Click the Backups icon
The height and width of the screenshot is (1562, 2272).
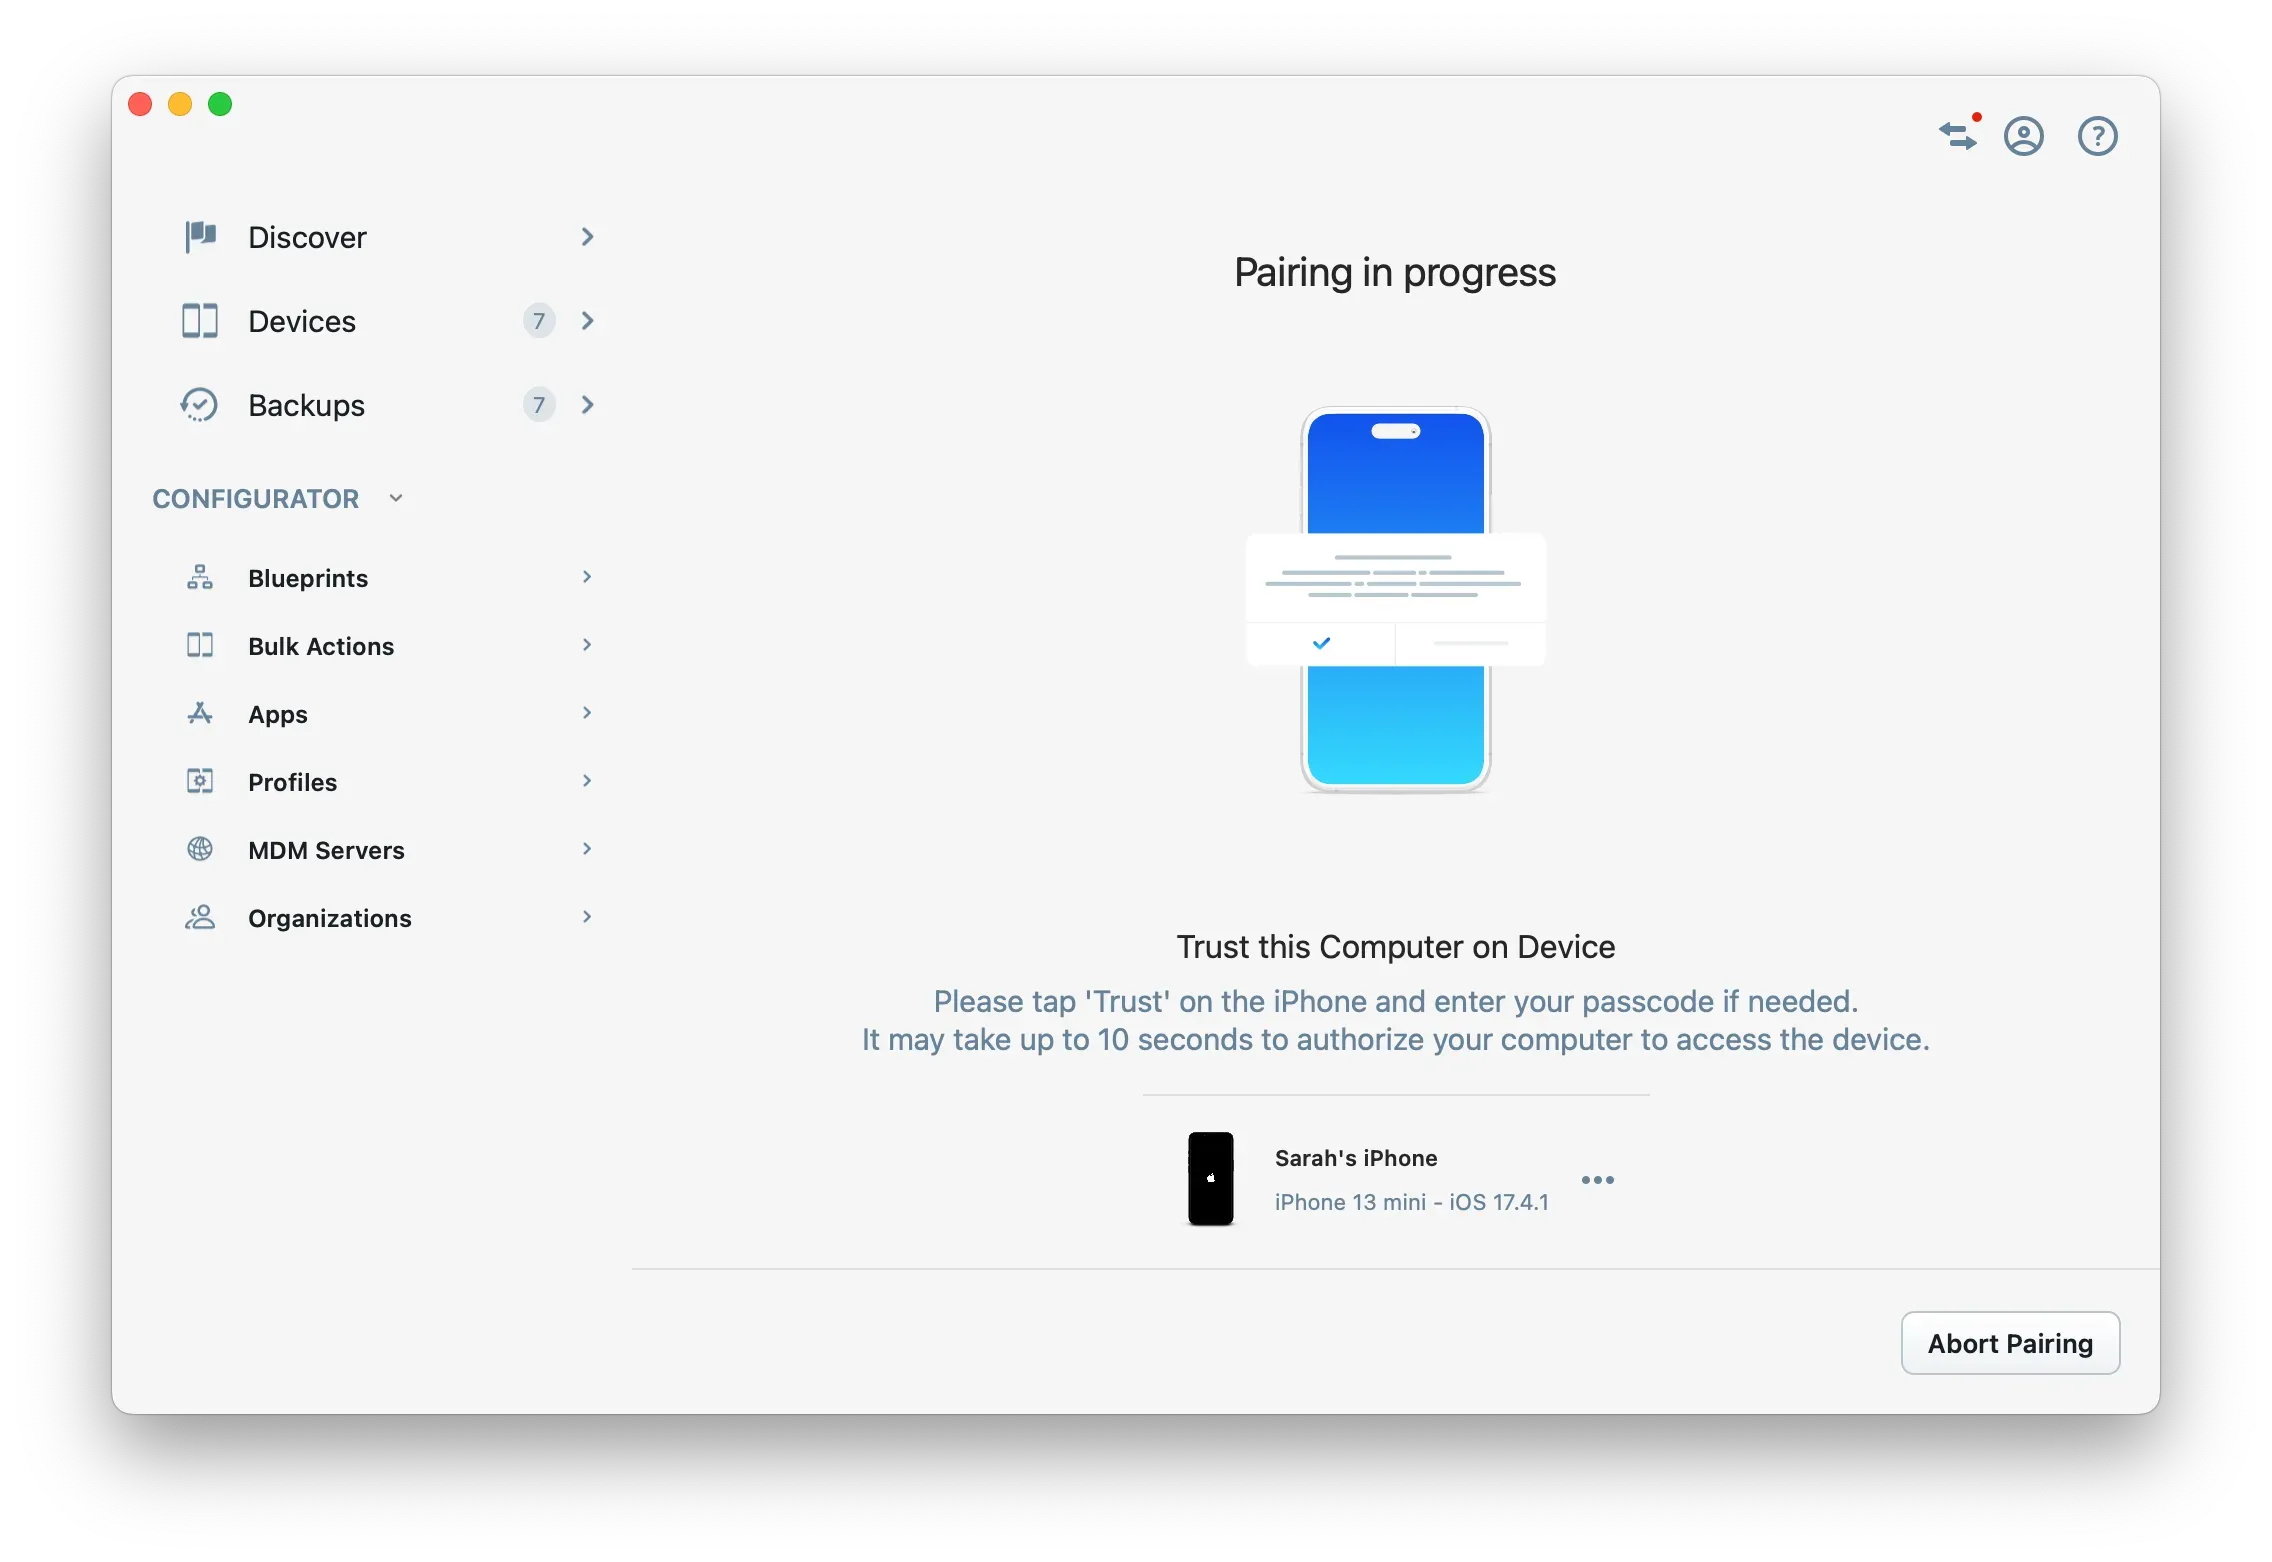coord(200,405)
